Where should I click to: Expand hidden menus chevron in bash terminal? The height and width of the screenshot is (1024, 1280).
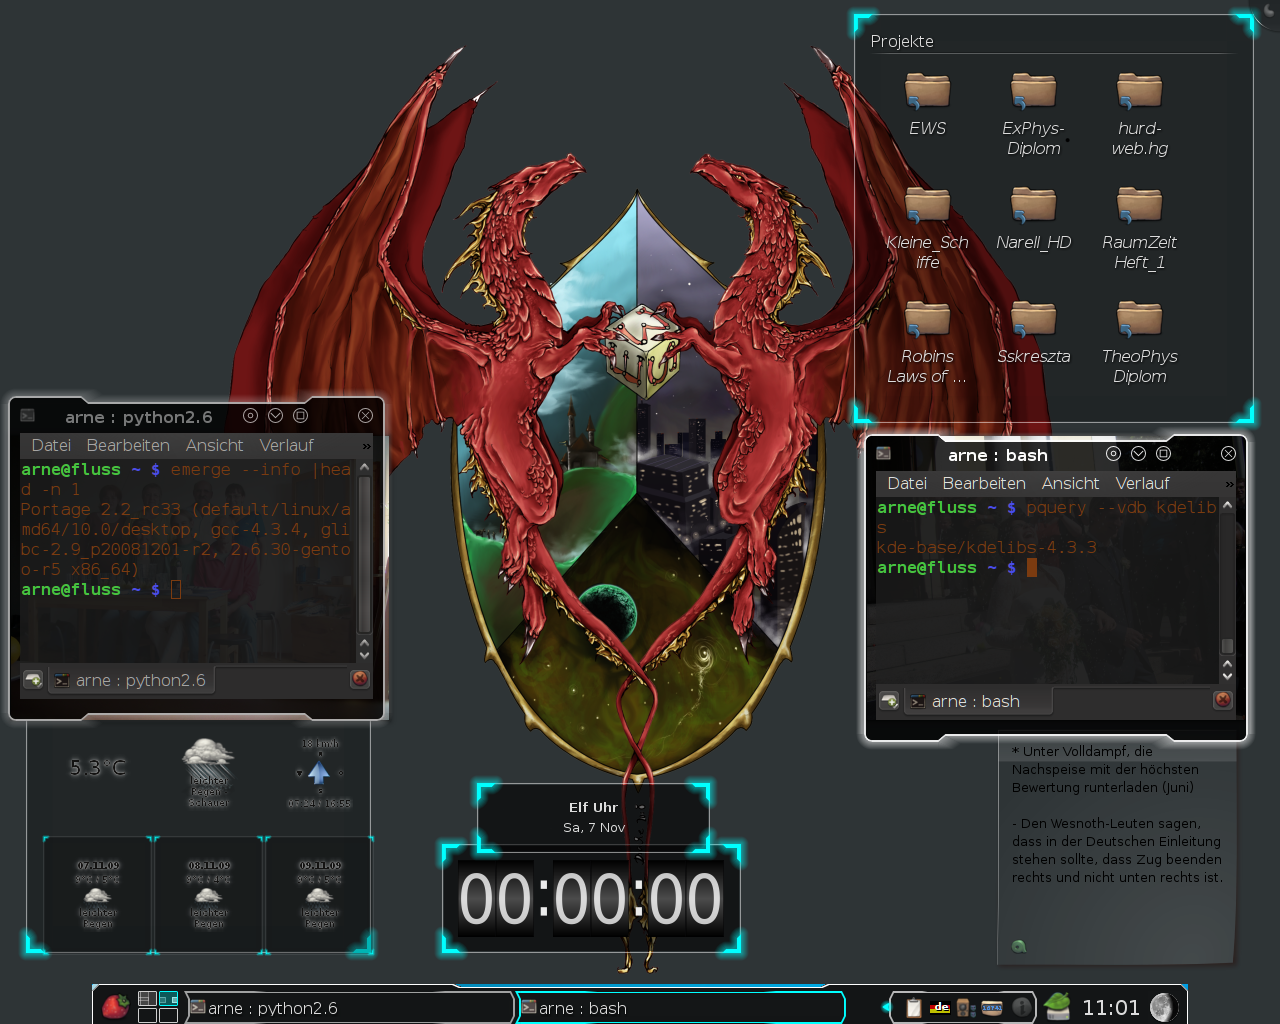point(1229,484)
